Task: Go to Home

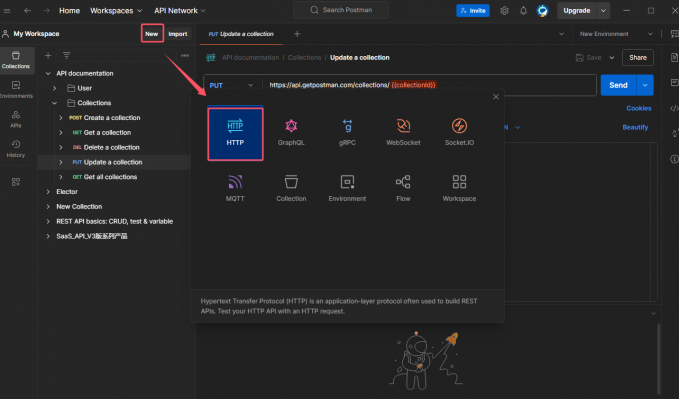Action: pos(69,10)
